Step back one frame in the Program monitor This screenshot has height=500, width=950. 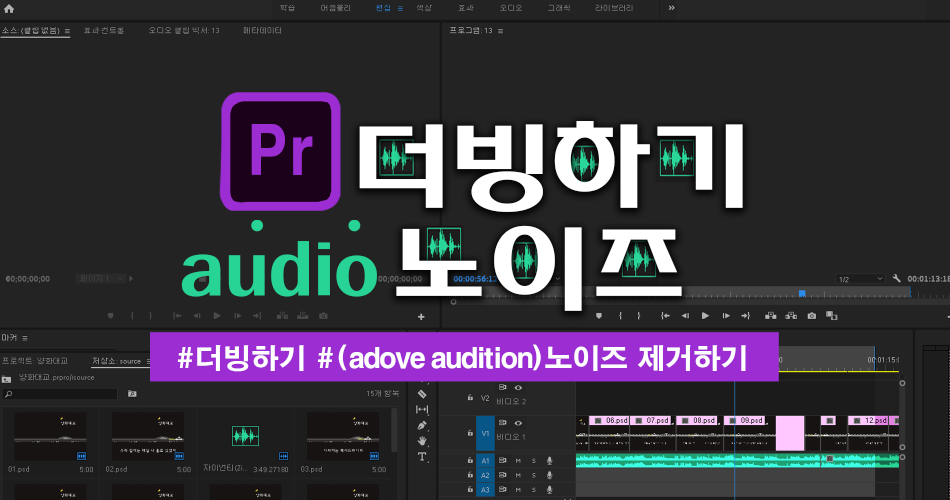click(685, 316)
